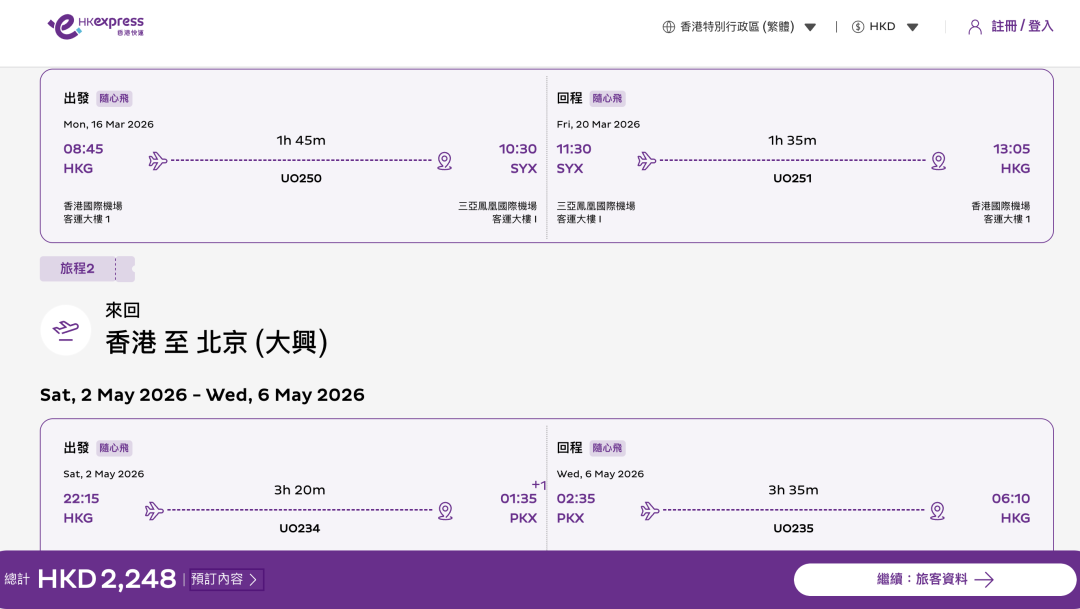Click the pin icon at PKX arrival
Viewport: 1080px width, 609px height.
pyautogui.click(x=444, y=510)
